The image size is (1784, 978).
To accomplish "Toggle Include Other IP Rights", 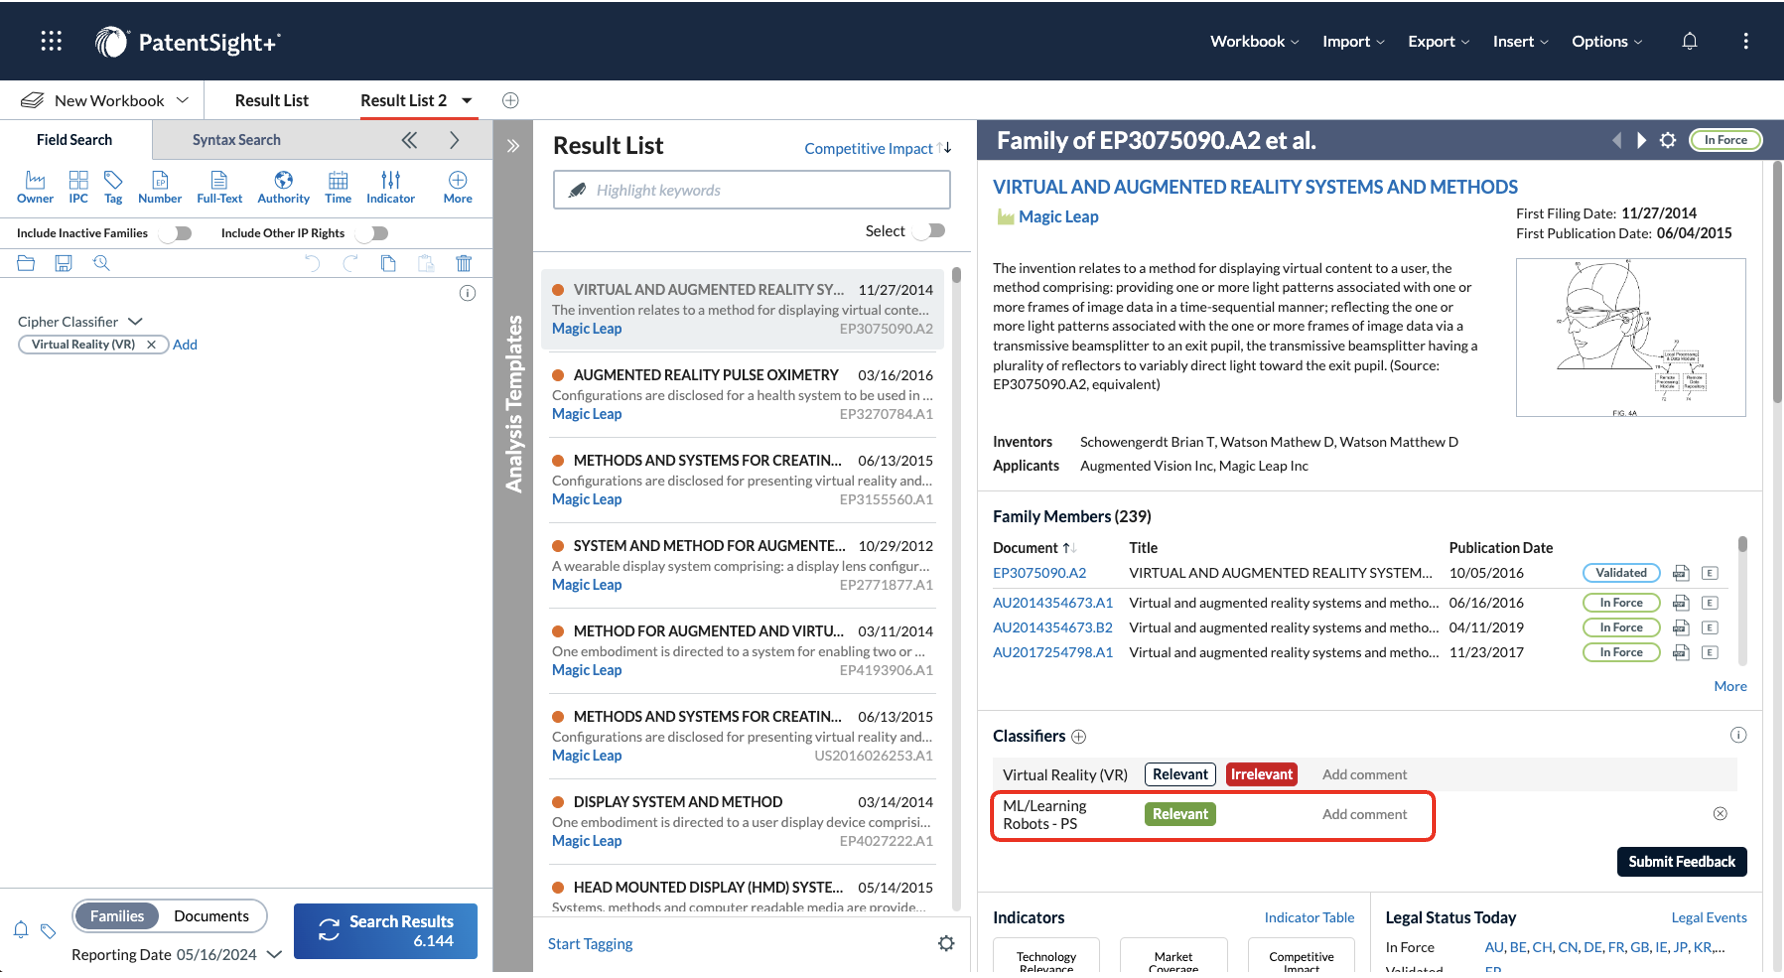I will tap(373, 233).
